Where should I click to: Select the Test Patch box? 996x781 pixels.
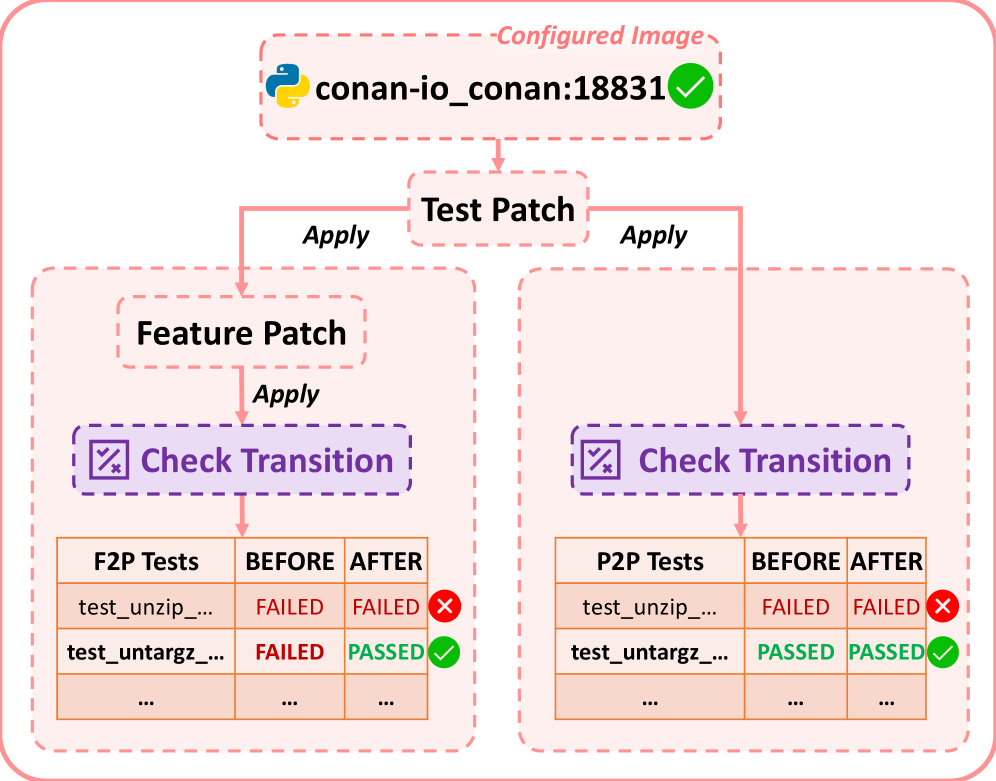pyautogui.click(x=498, y=209)
